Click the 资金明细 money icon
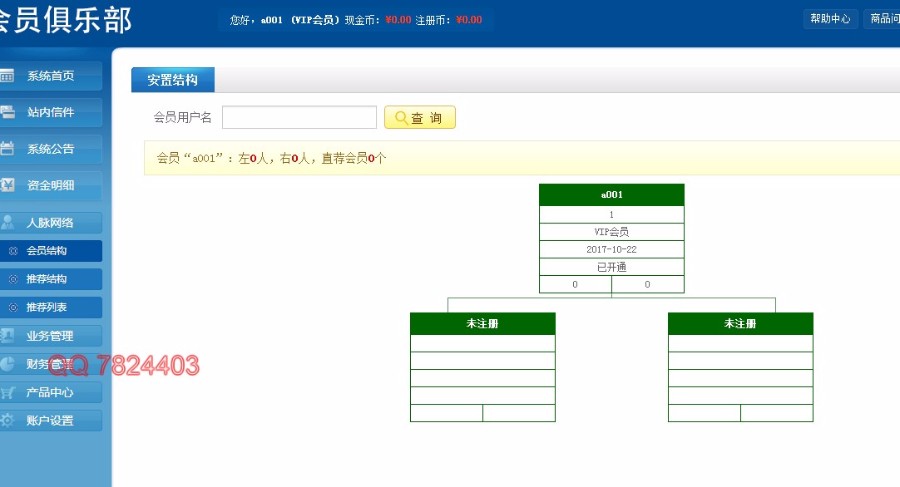This screenshot has height=487, width=900. pos(8,185)
